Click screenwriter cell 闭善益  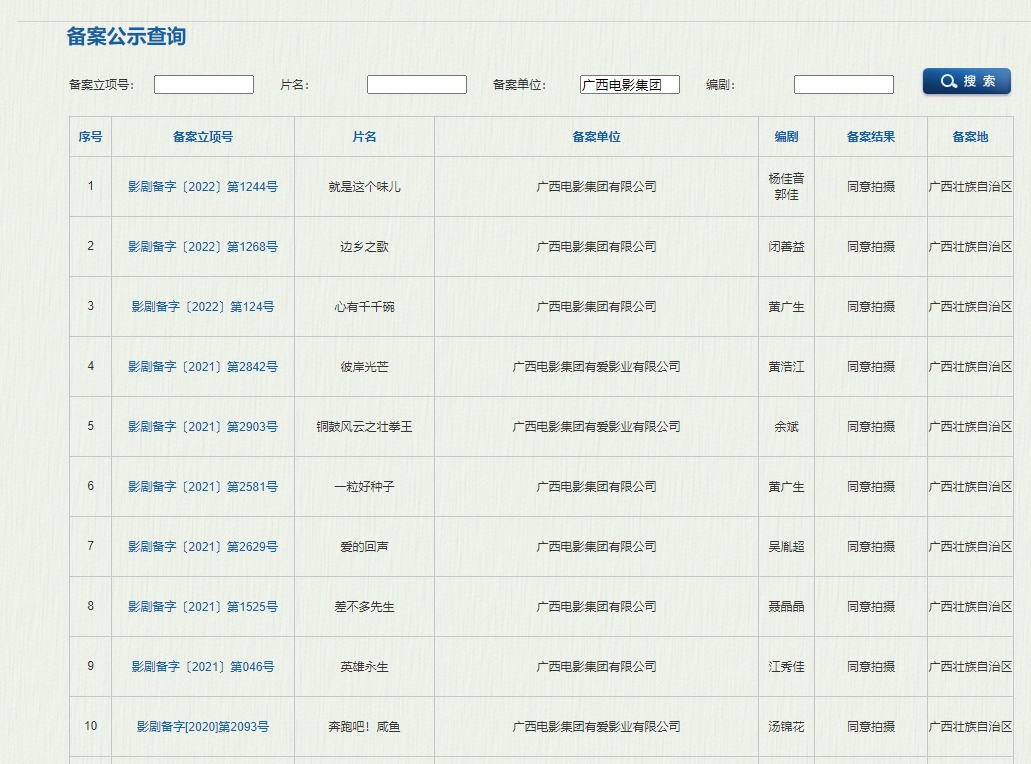click(786, 247)
